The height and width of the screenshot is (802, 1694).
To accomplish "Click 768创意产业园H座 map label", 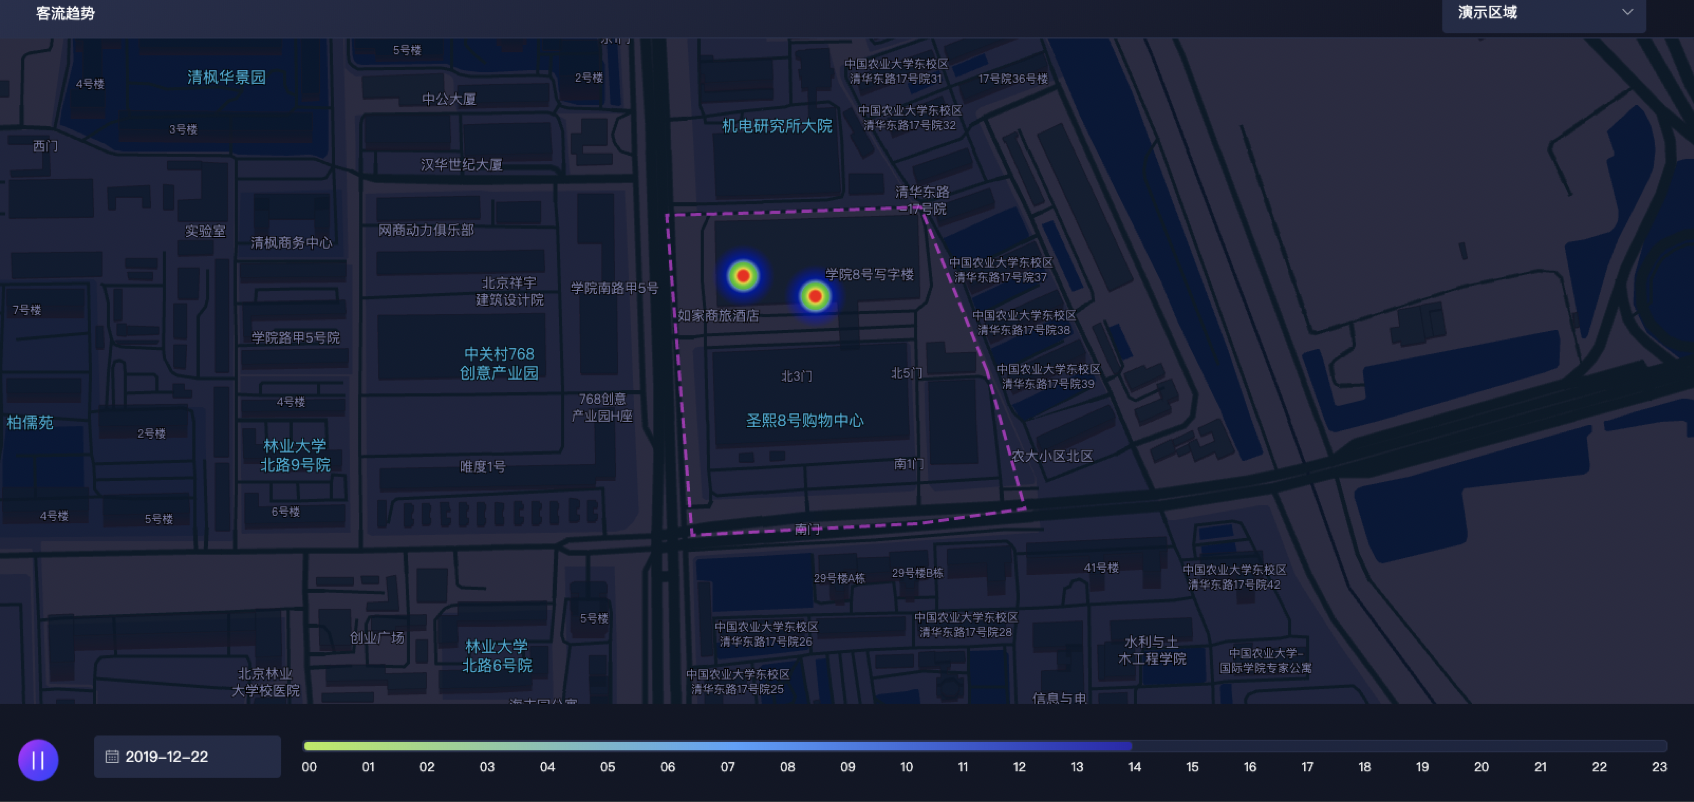I will [602, 407].
